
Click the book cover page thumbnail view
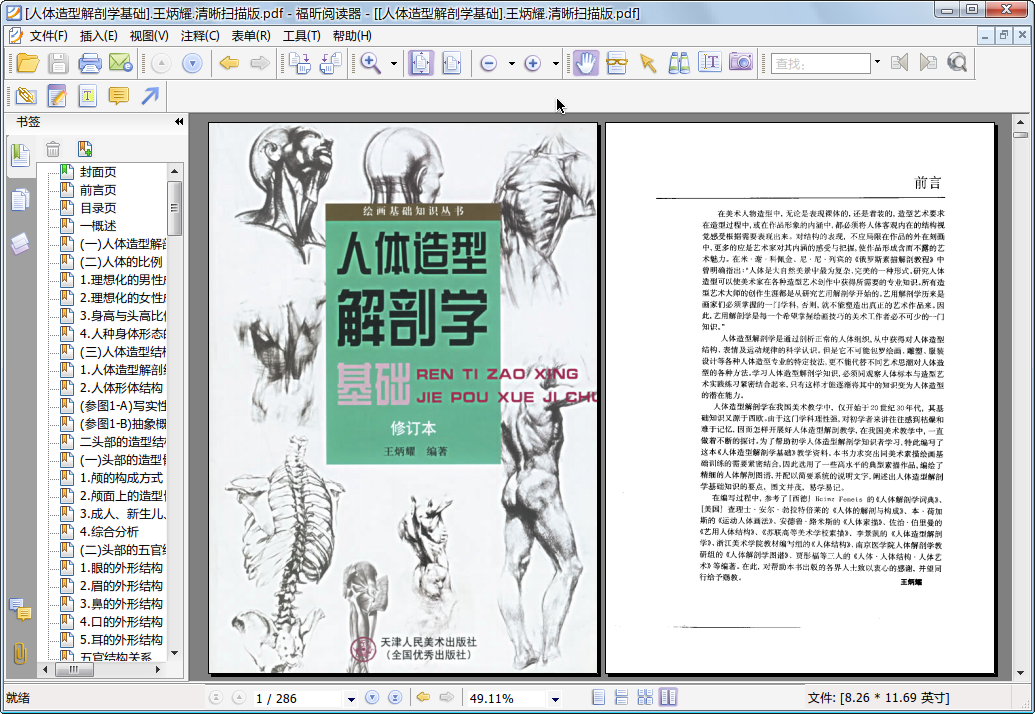pos(403,398)
